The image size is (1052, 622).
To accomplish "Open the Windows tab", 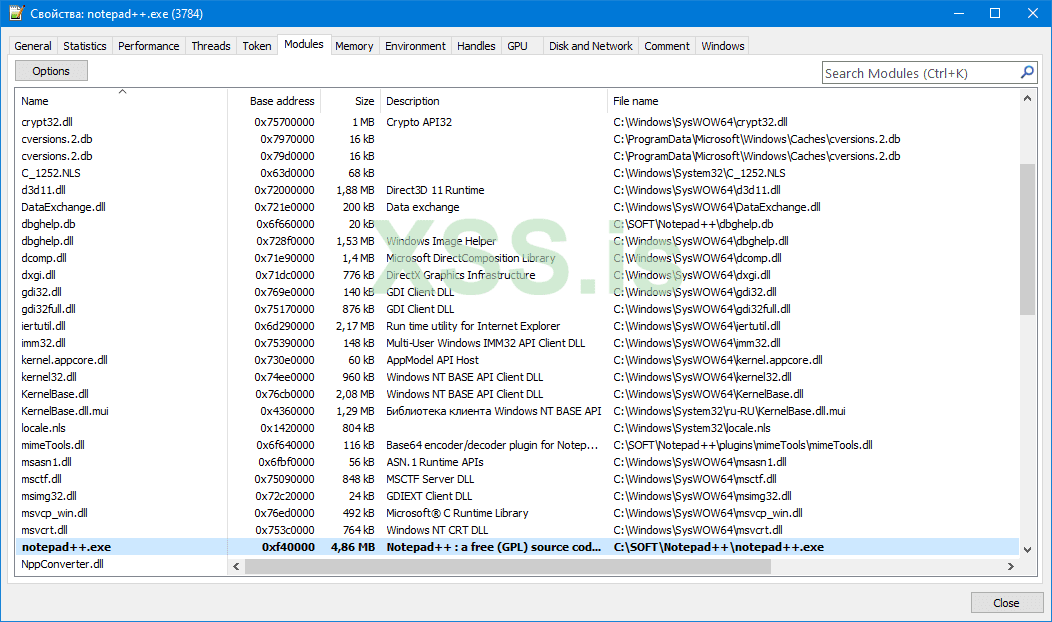I will (723, 46).
